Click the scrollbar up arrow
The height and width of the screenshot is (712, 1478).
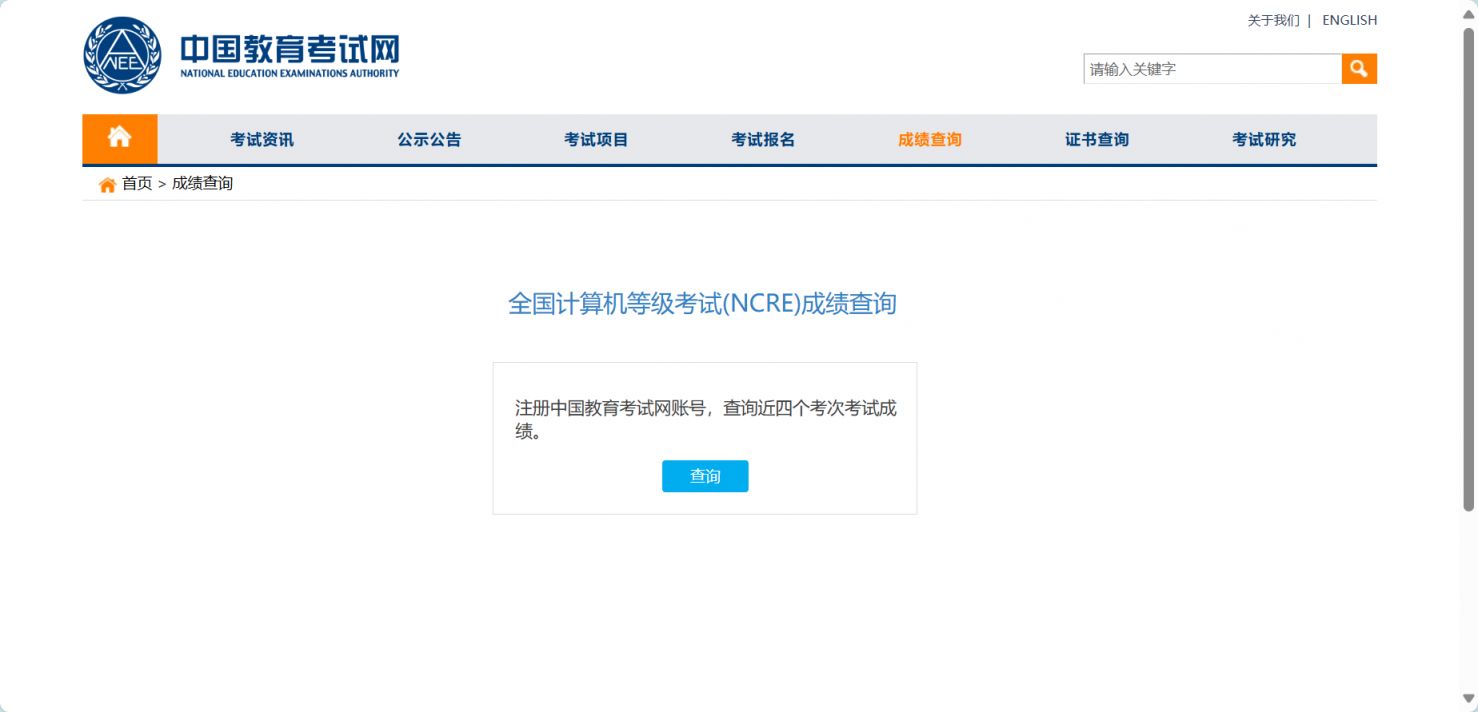[x=1468, y=13]
